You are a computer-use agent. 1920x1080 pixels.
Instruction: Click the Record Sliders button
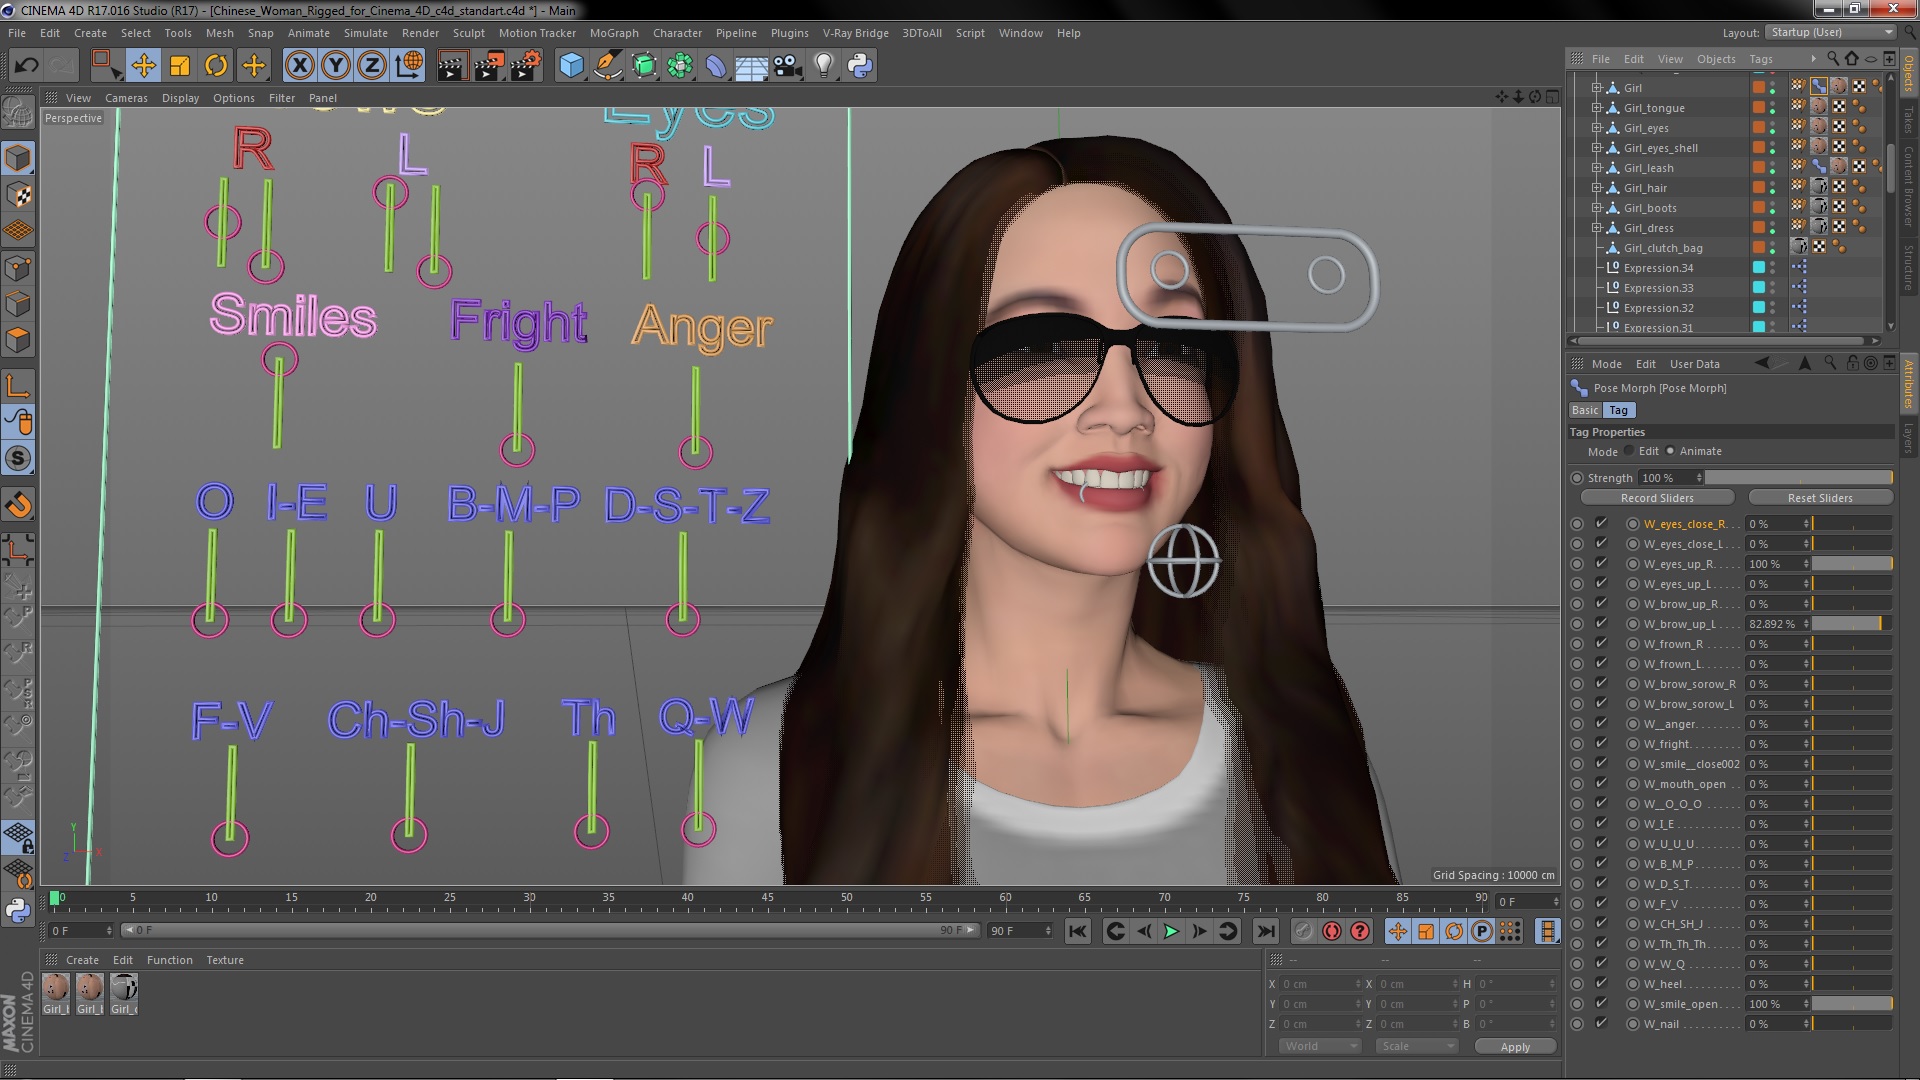click(x=1657, y=498)
